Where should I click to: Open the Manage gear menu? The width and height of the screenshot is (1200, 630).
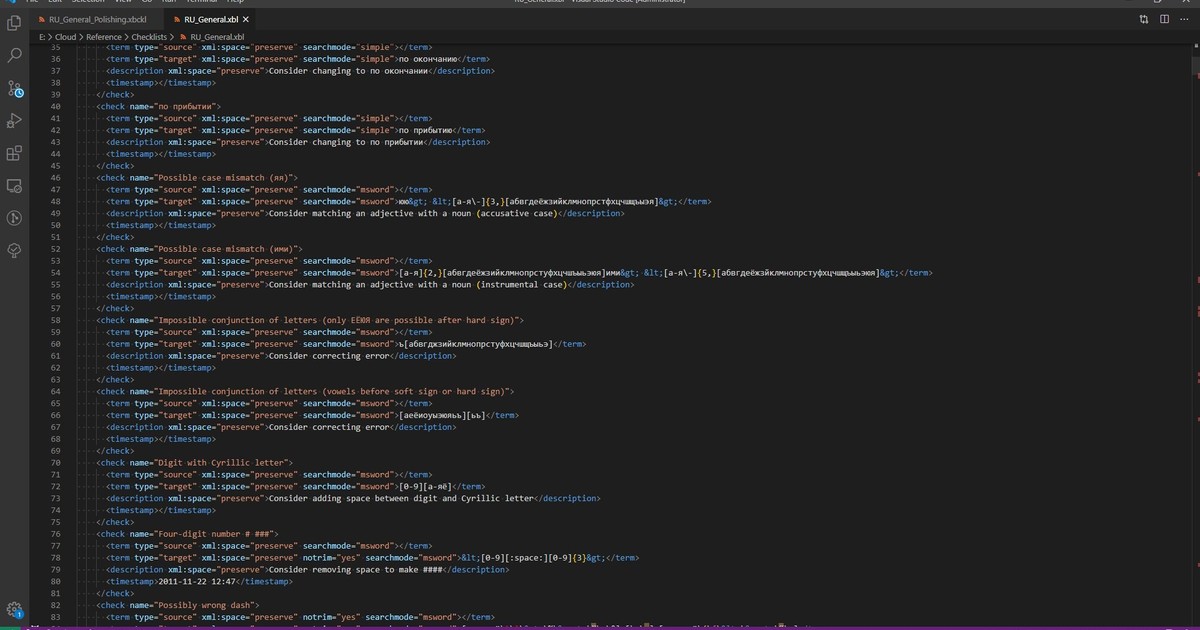coord(15,609)
